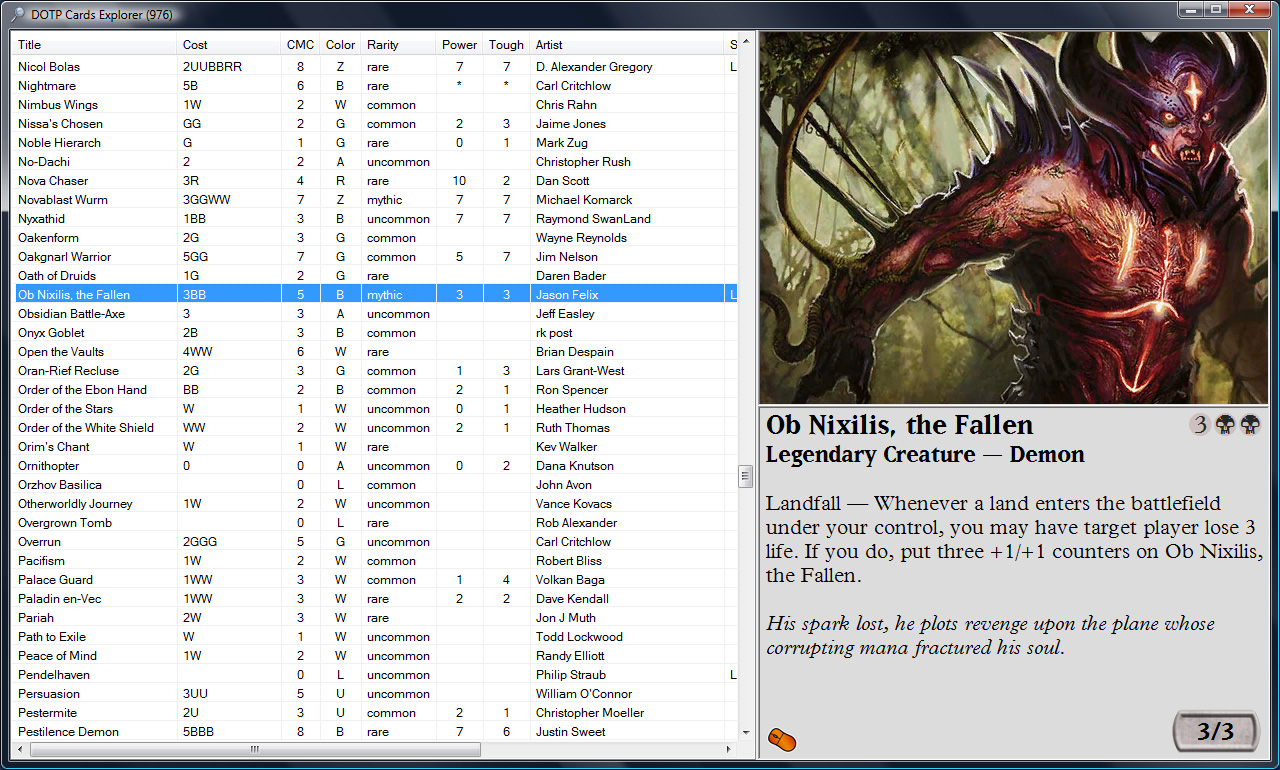Click the generic 3 mana cost symbol

pyautogui.click(x=1199, y=425)
